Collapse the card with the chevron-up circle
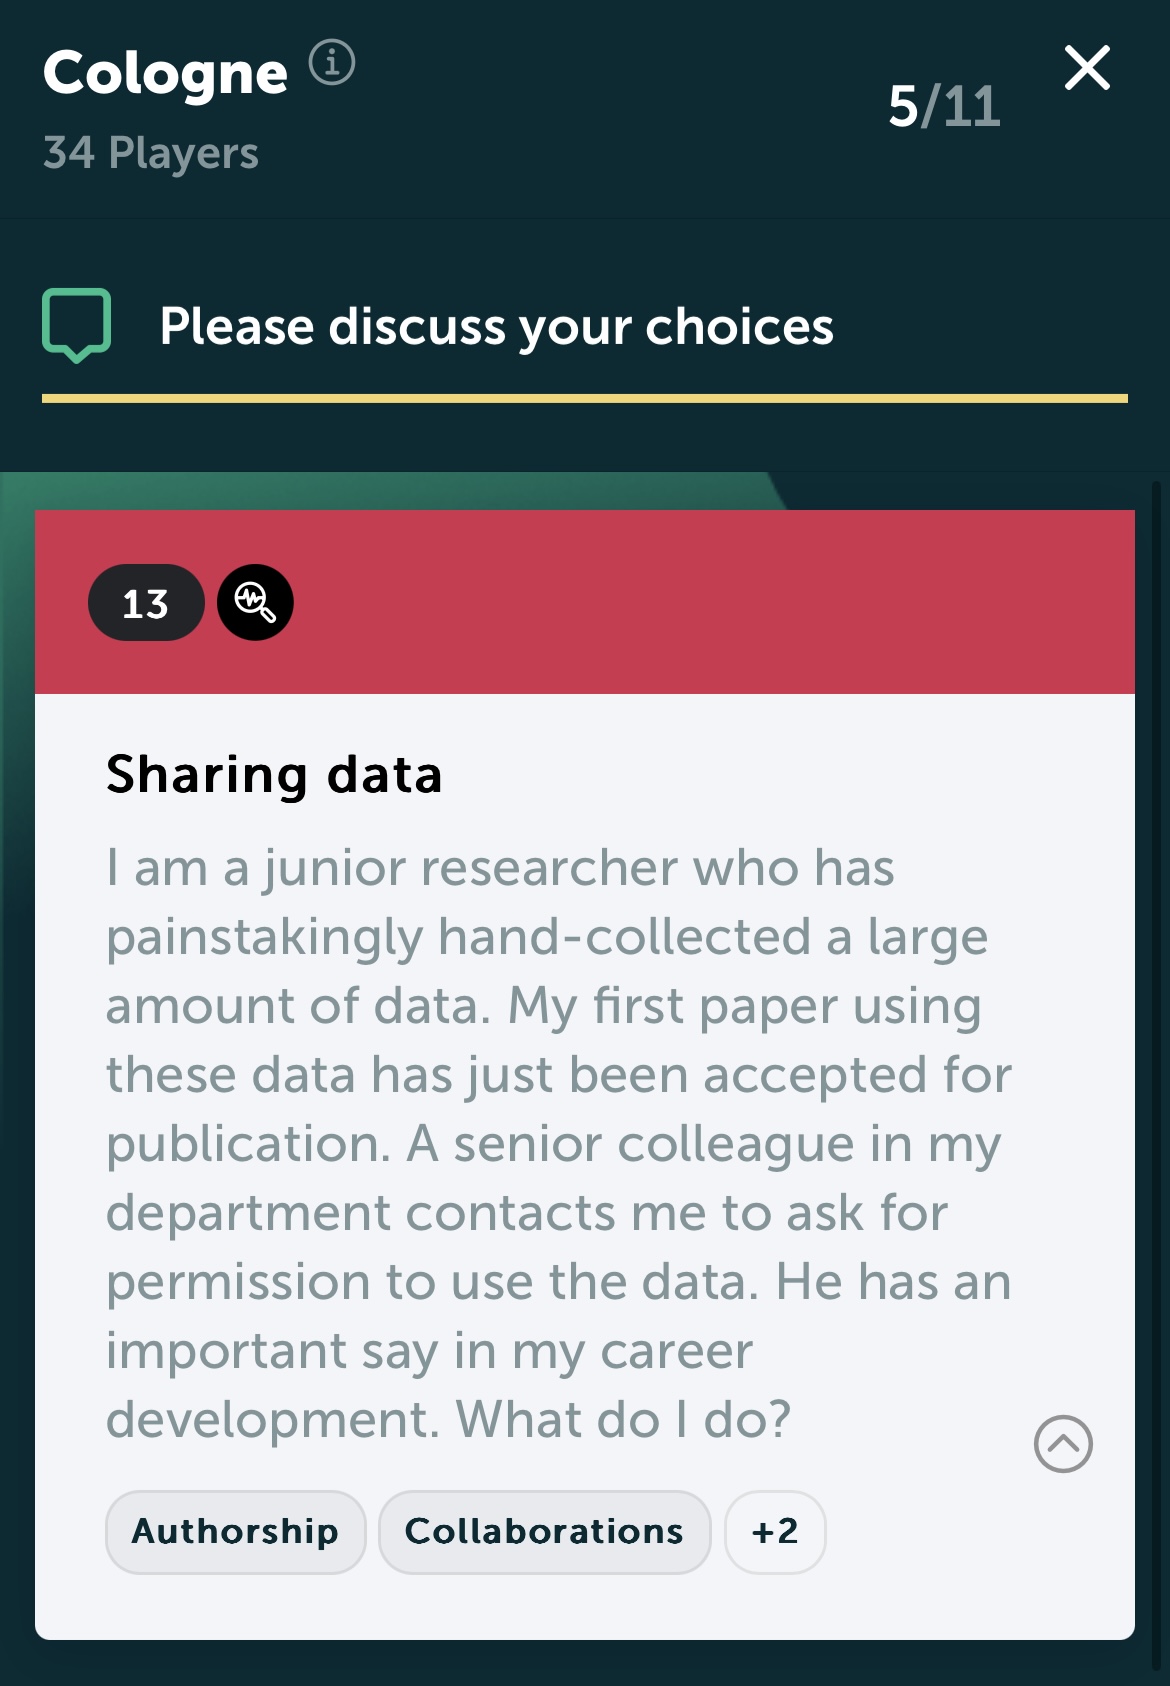This screenshot has height=1686, width=1170. [x=1063, y=1444]
